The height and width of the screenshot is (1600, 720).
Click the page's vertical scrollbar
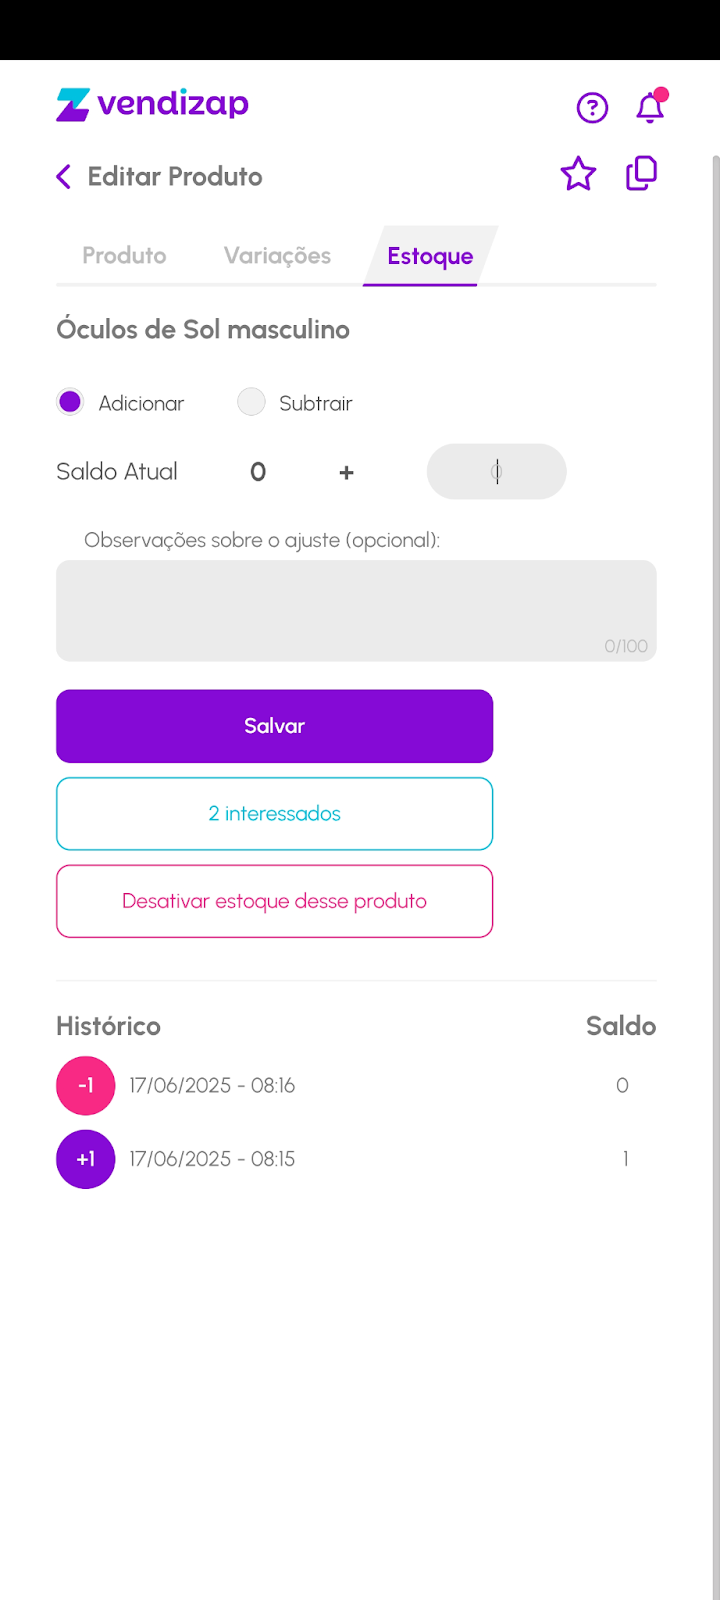coord(715,800)
